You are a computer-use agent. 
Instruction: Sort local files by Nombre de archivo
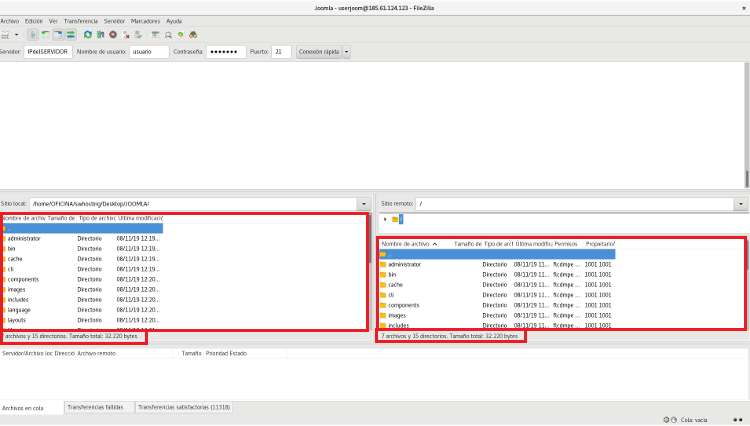(23, 218)
